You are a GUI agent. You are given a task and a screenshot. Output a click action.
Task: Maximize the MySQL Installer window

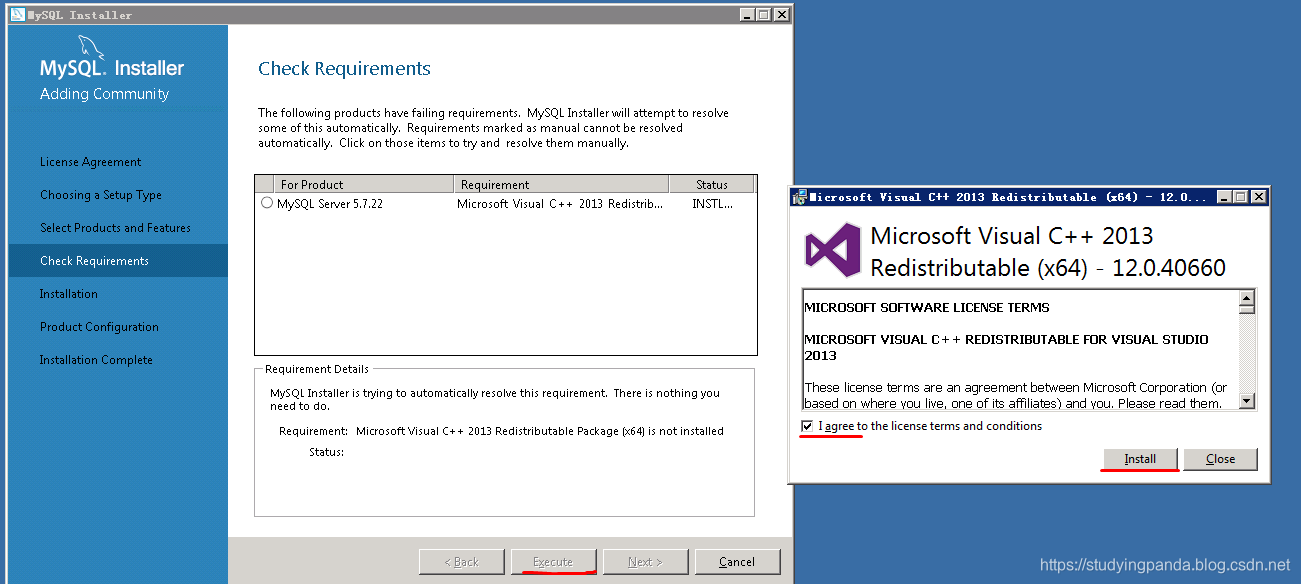(x=764, y=15)
